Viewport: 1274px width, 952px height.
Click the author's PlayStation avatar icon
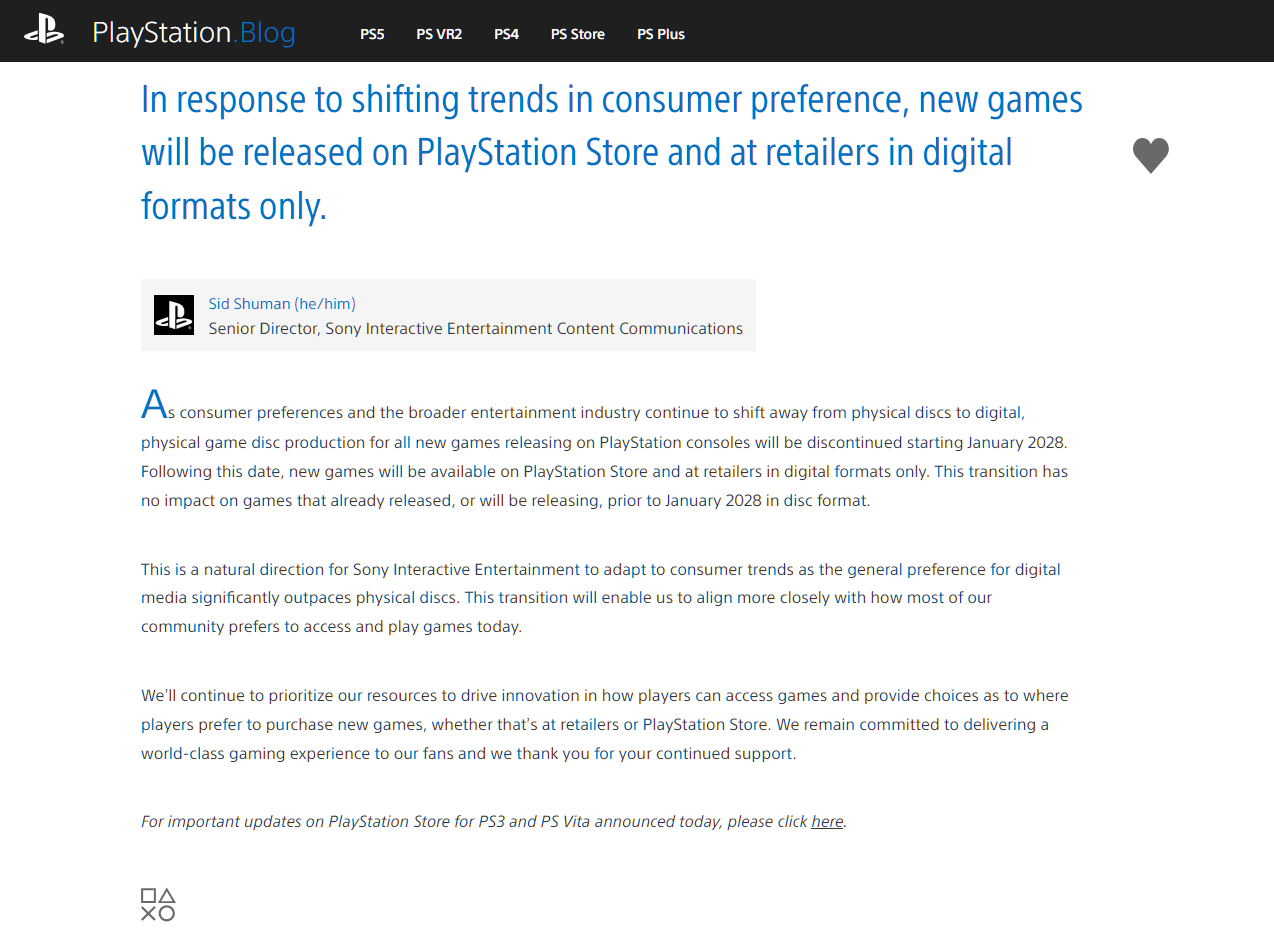coord(174,315)
